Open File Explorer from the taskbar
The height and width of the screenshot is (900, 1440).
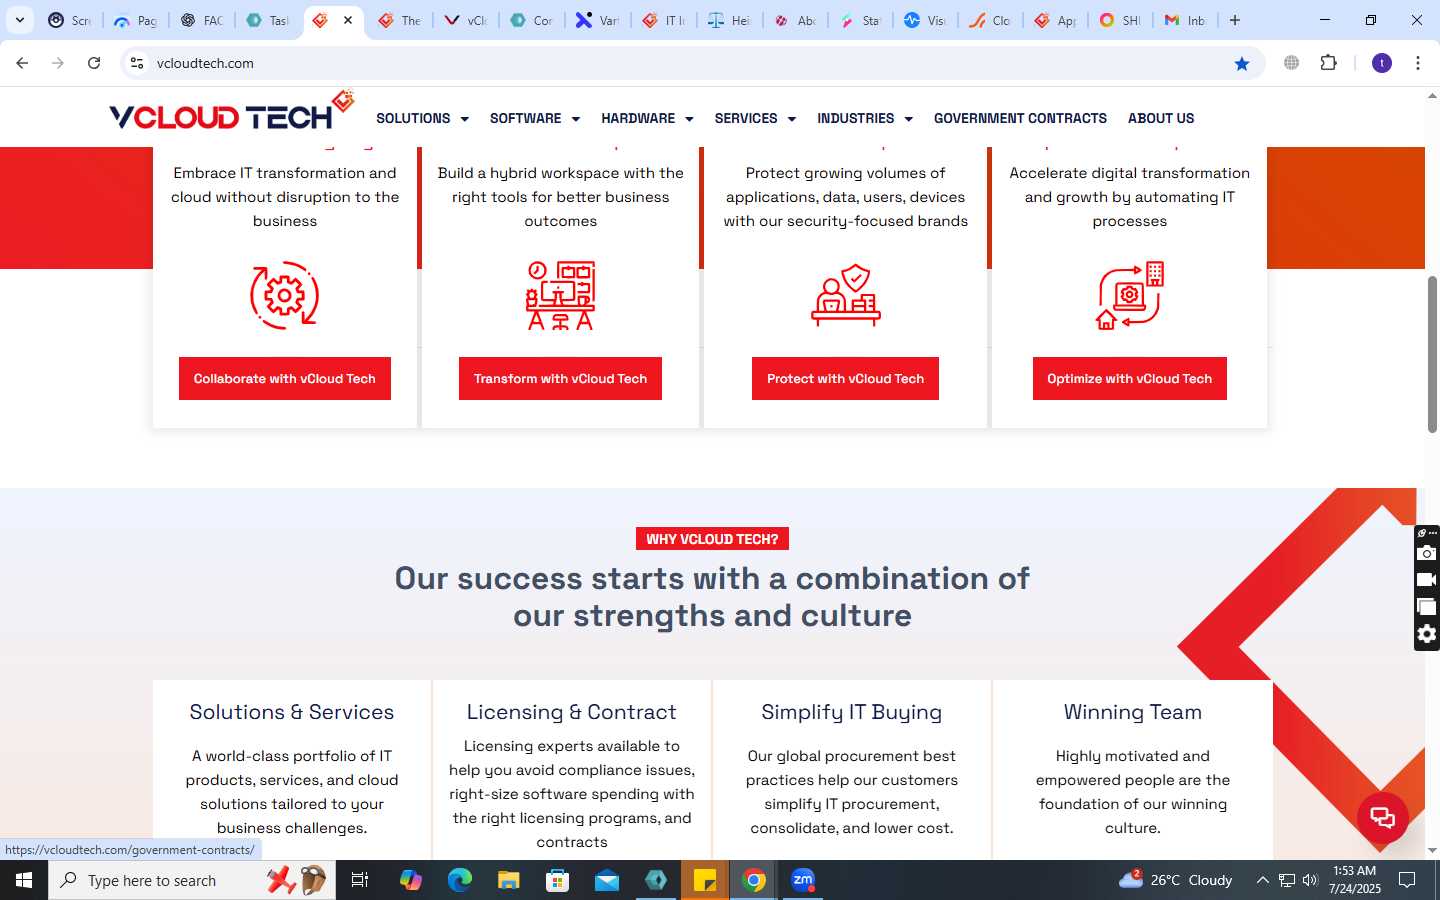pos(509,880)
